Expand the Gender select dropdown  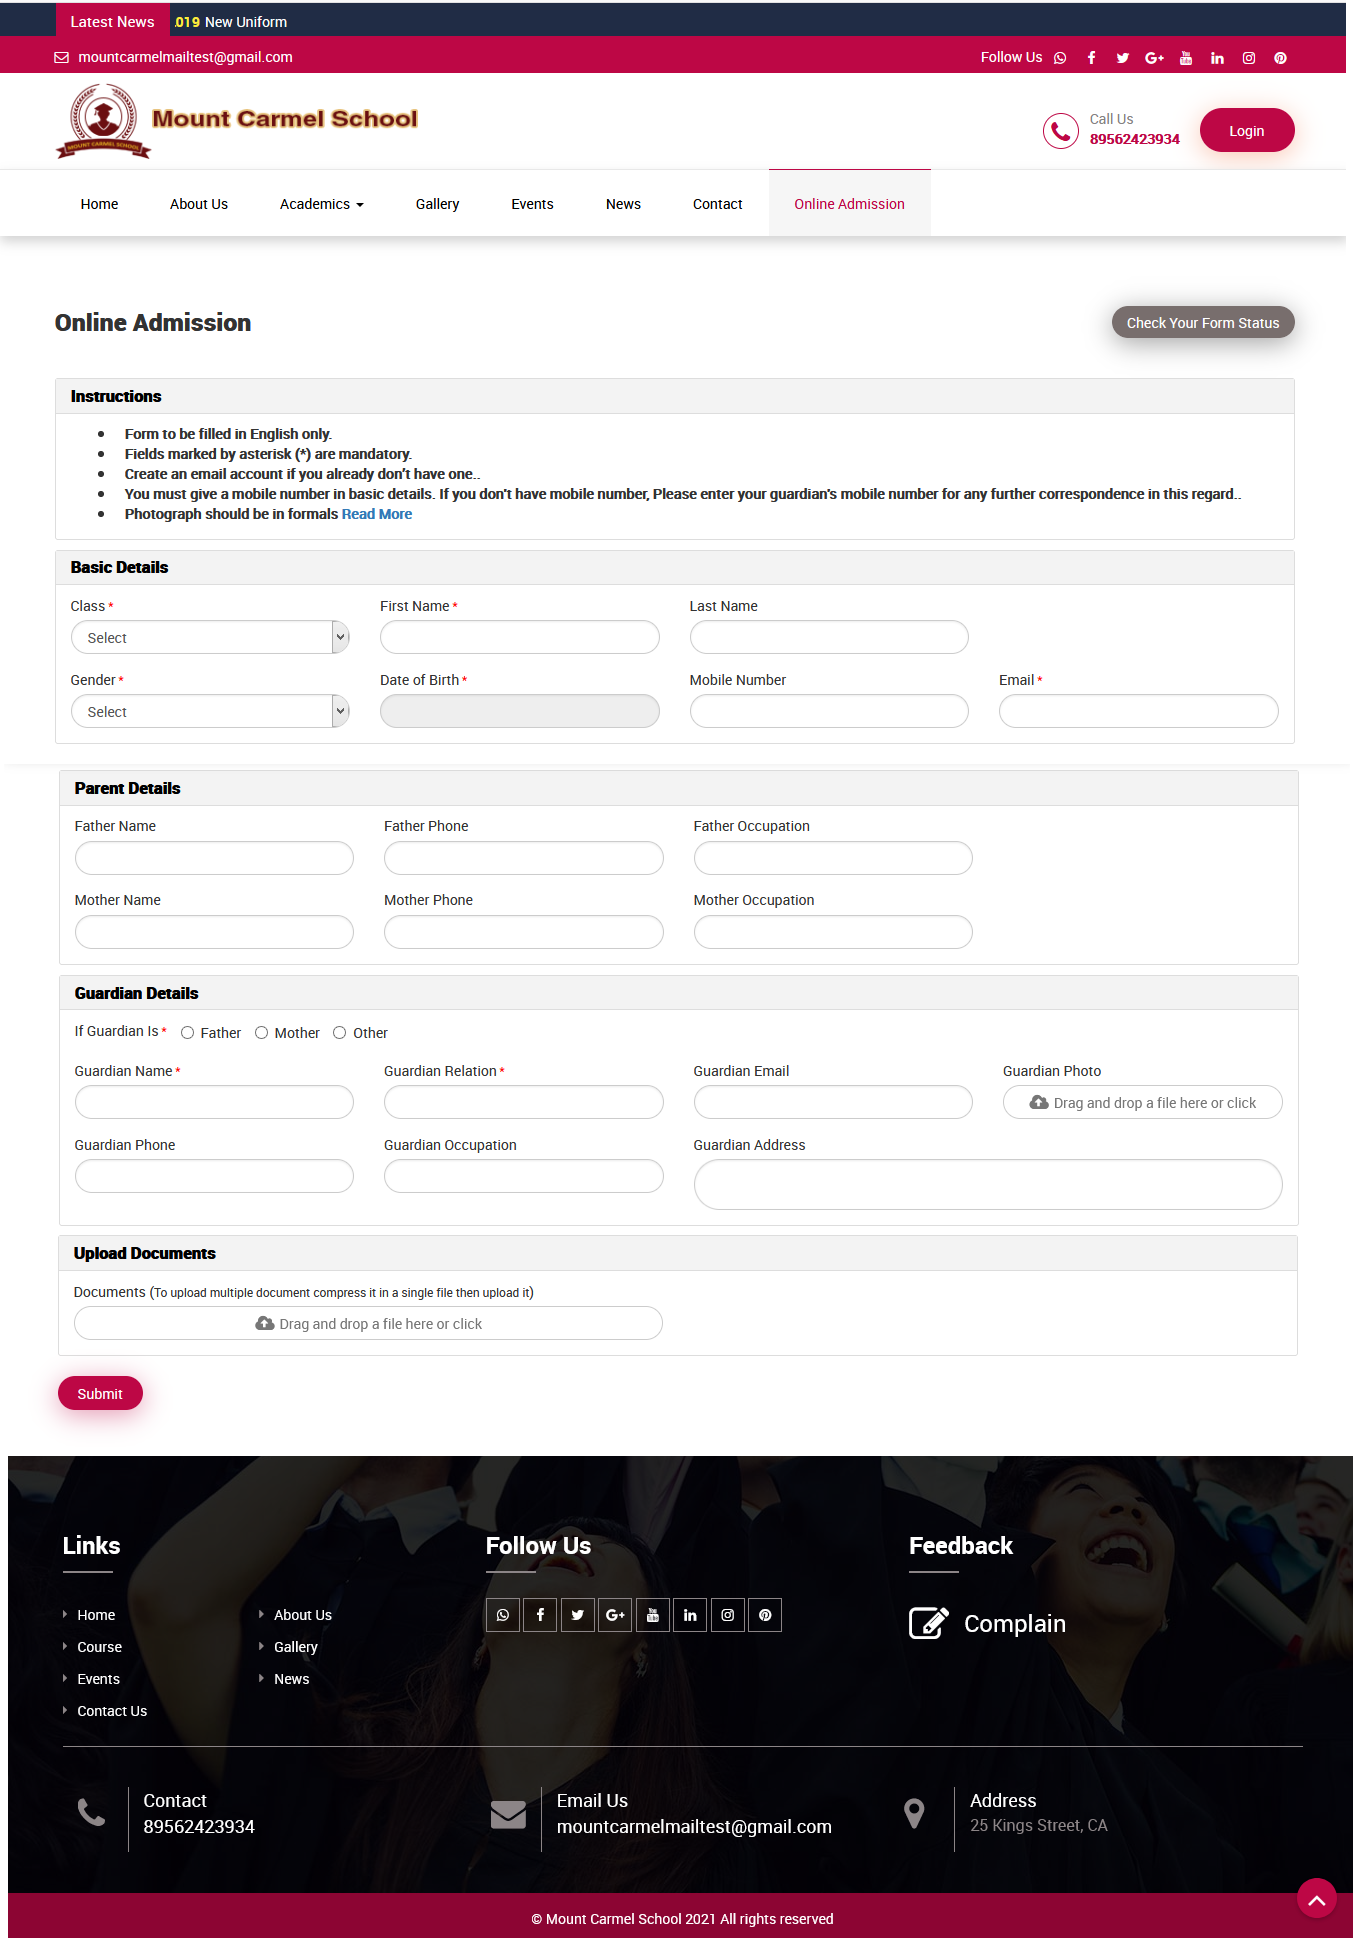pos(209,711)
